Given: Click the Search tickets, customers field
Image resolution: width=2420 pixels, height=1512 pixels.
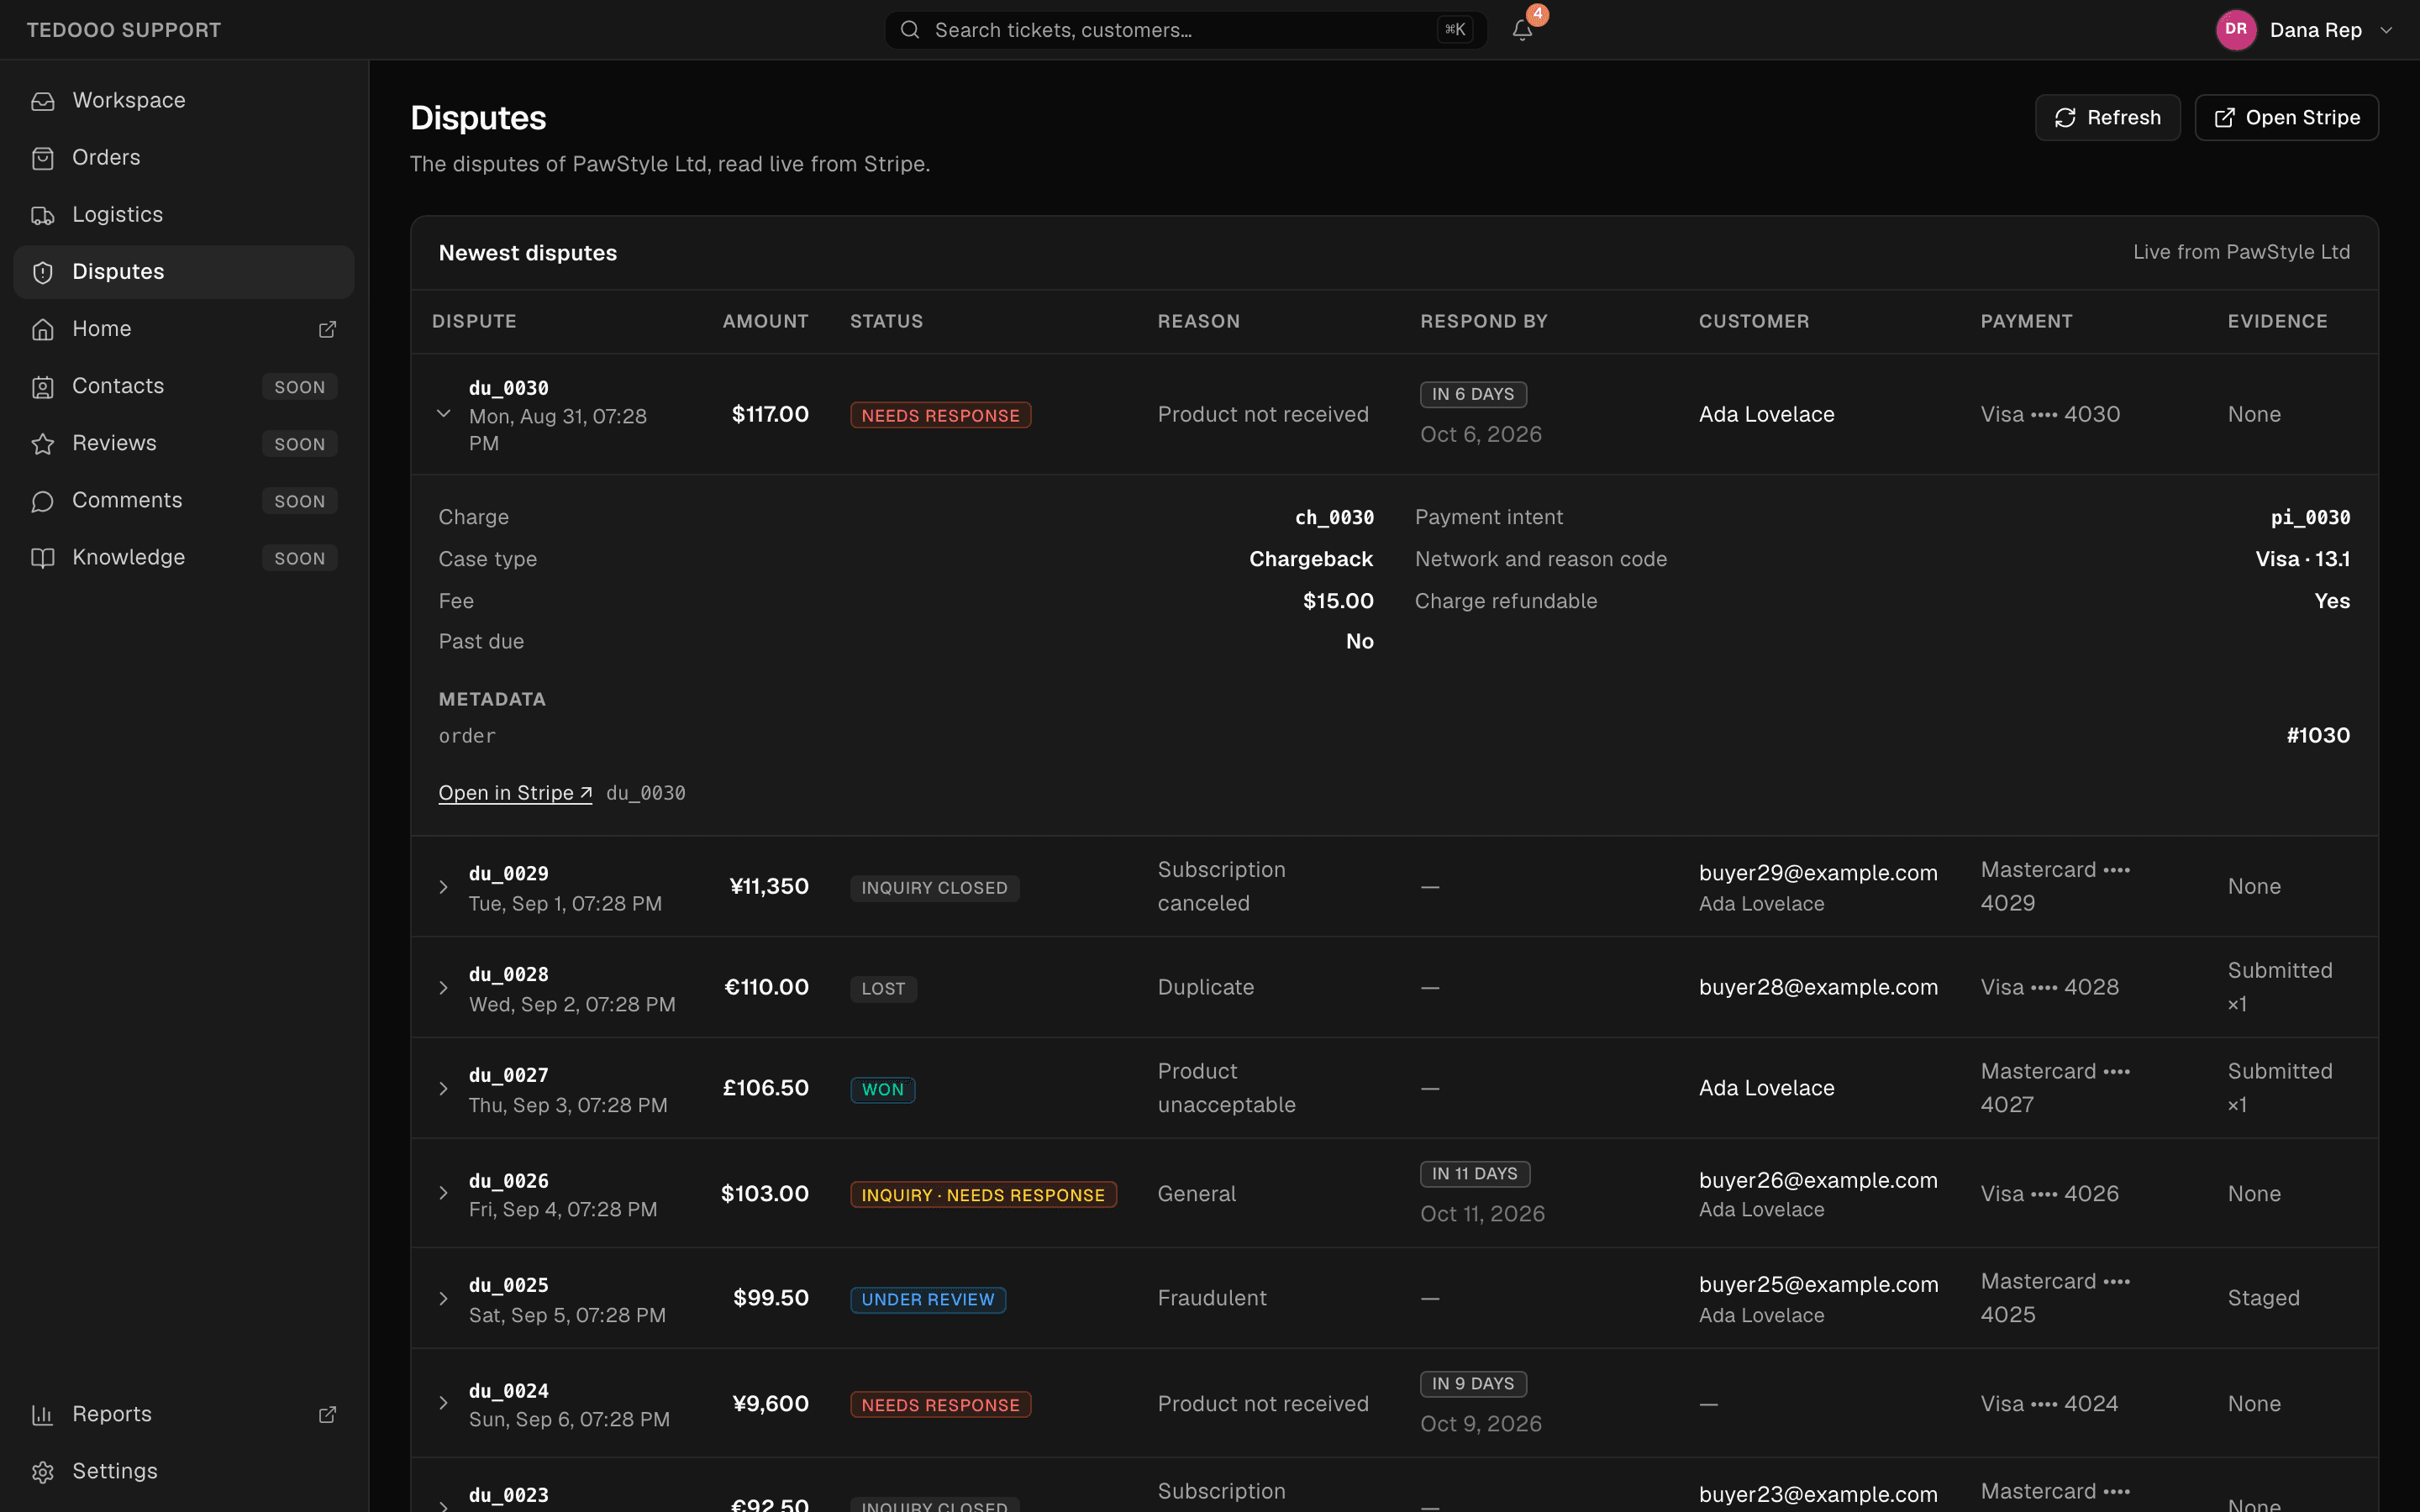Looking at the screenshot, I should coord(1185,30).
